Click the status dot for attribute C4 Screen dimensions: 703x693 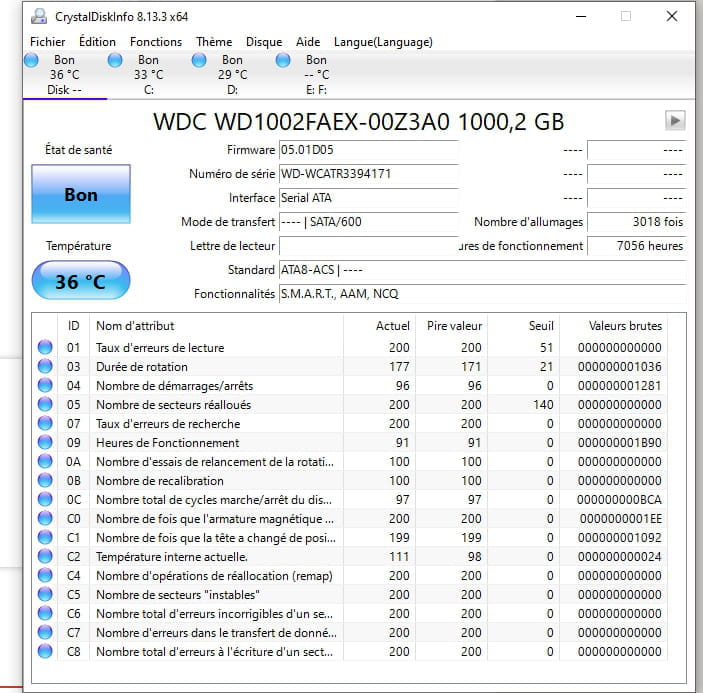[45, 575]
